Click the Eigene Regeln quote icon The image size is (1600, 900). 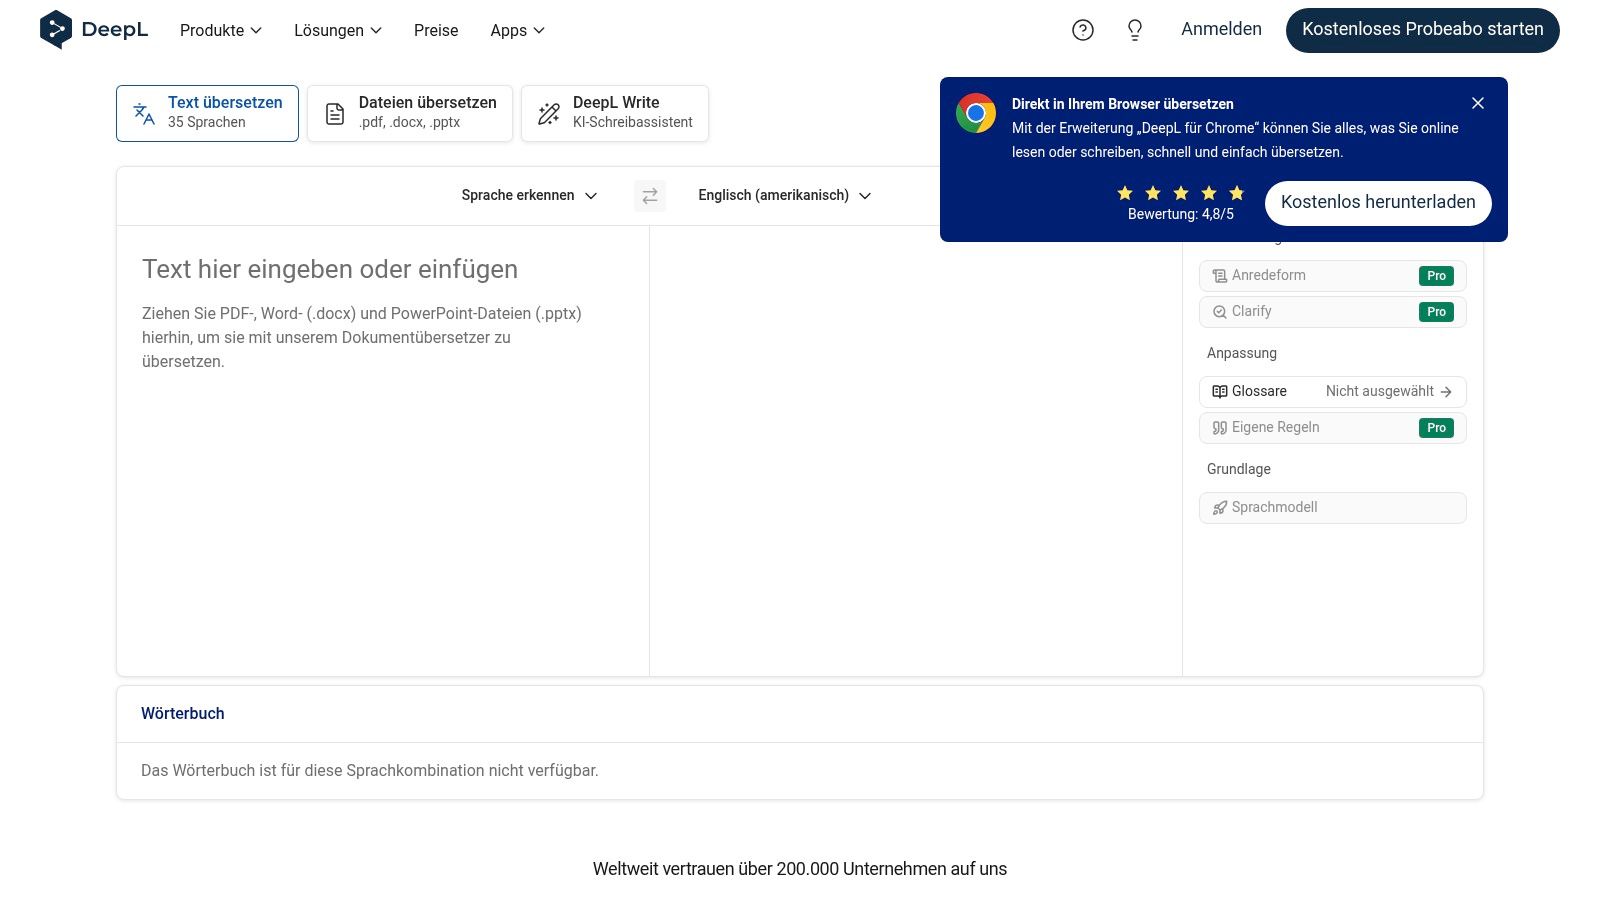click(1220, 428)
